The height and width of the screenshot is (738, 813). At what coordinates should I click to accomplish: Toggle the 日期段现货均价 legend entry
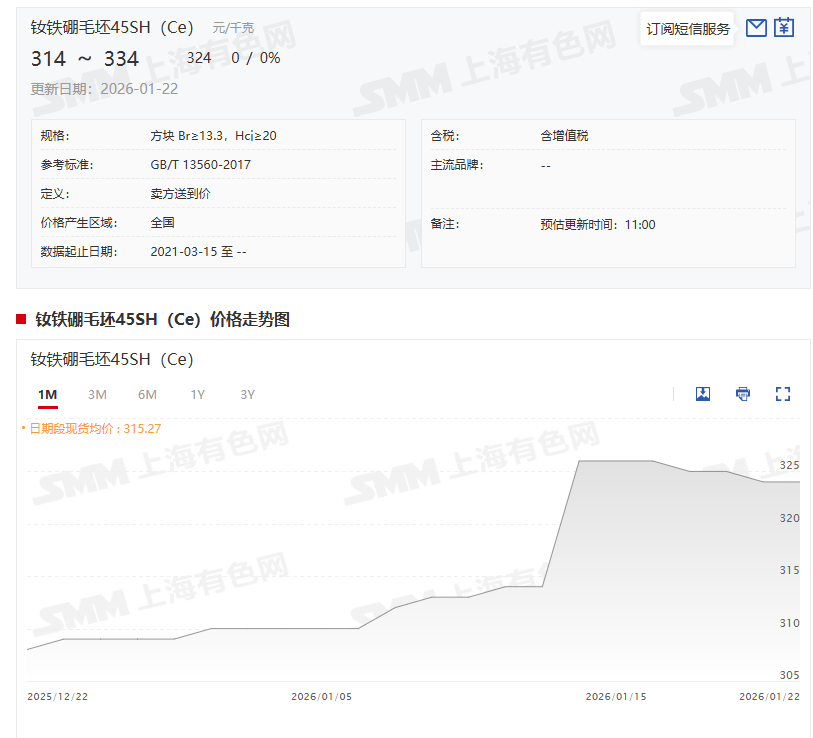(x=94, y=428)
